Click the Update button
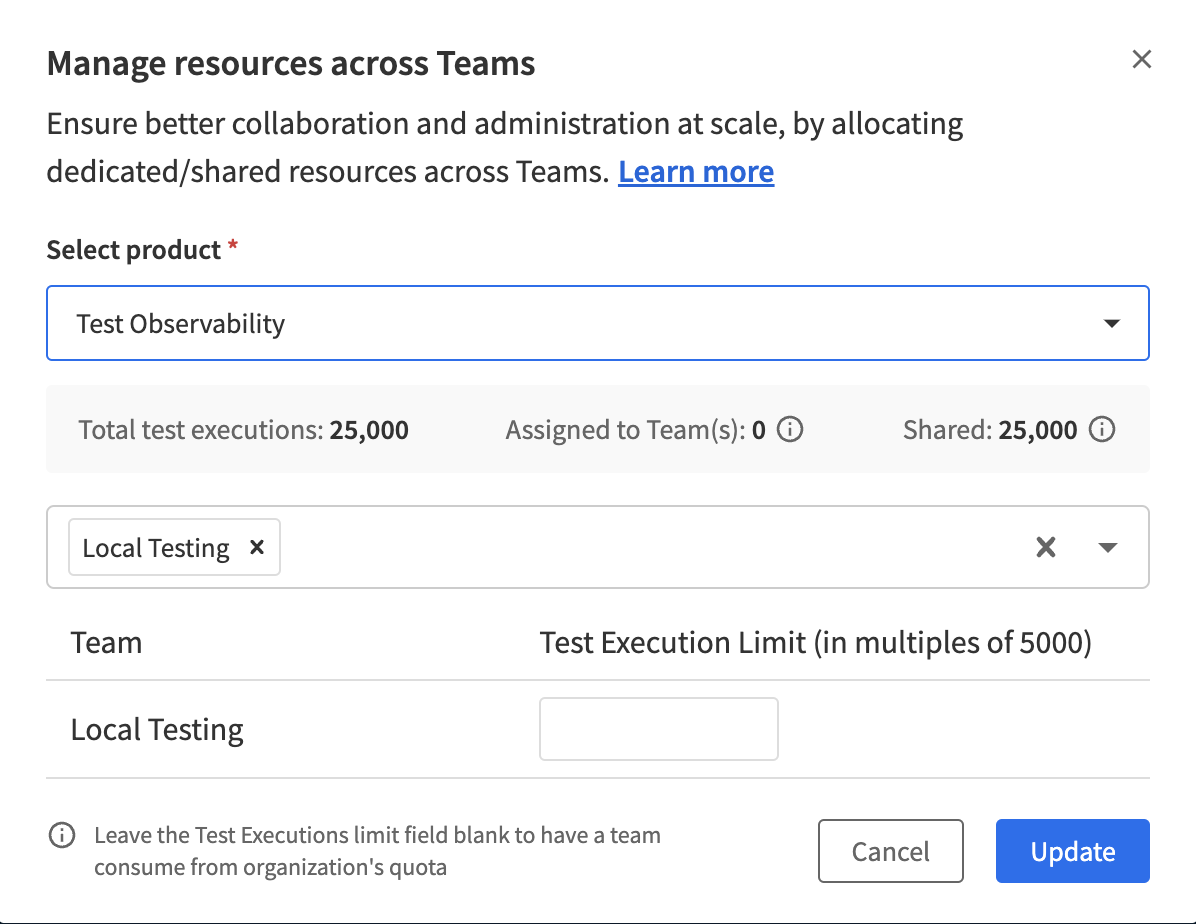 pos(1072,852)
